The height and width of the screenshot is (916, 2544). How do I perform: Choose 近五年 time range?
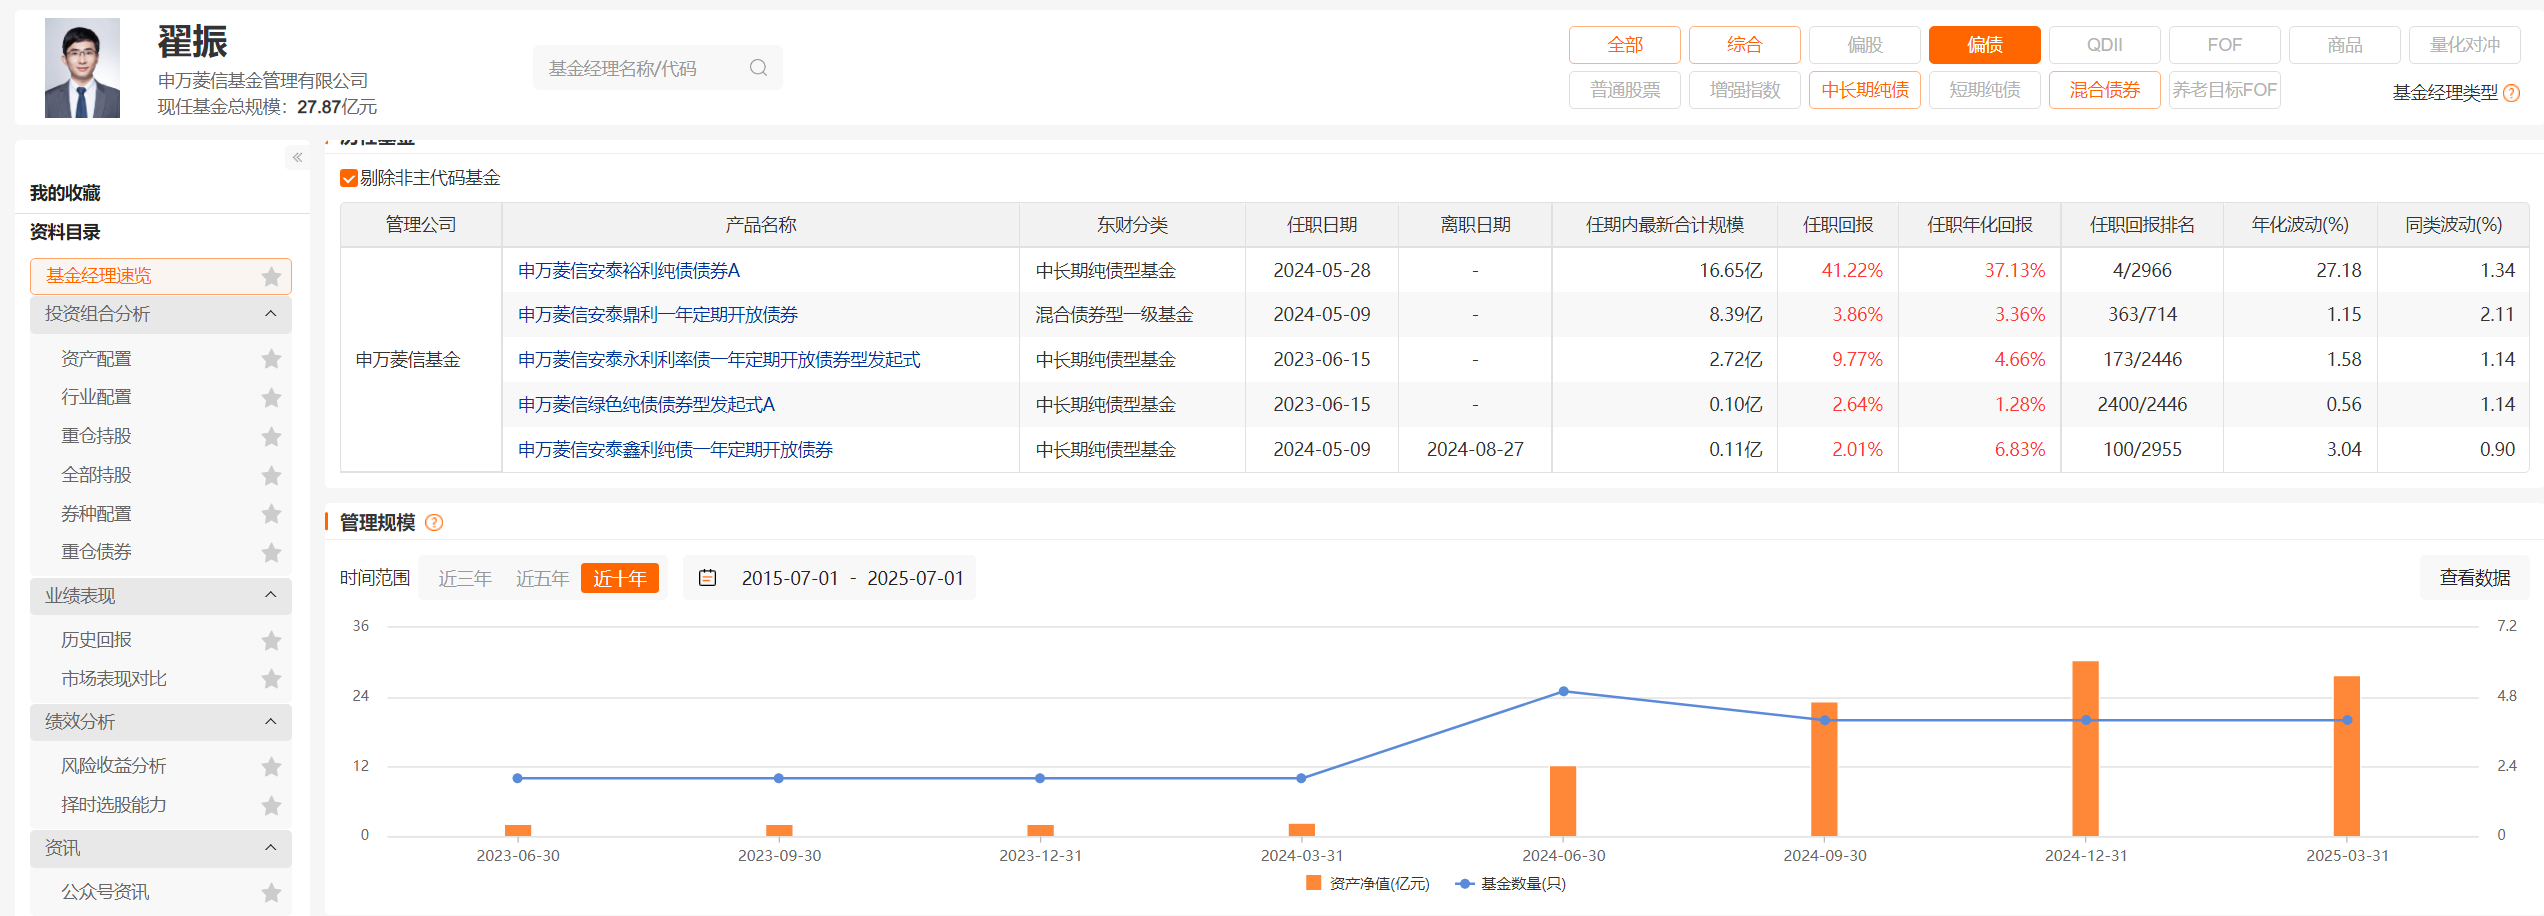[x=542, y=578]
